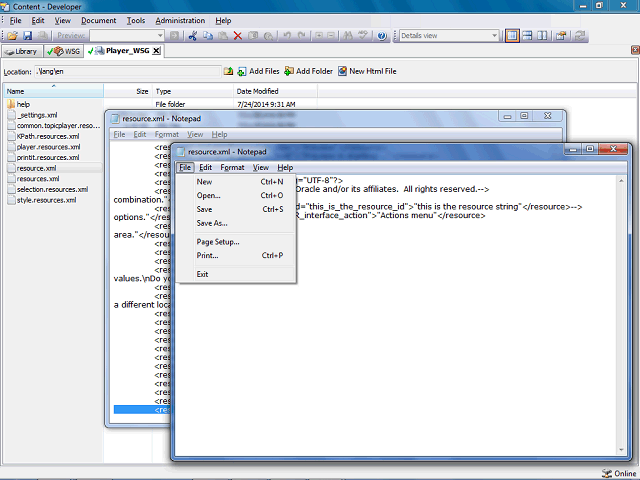Click the Print toolbar icon
Image resolution: width=640 pixels, height=480 pixels.
[x=42, y=36]
